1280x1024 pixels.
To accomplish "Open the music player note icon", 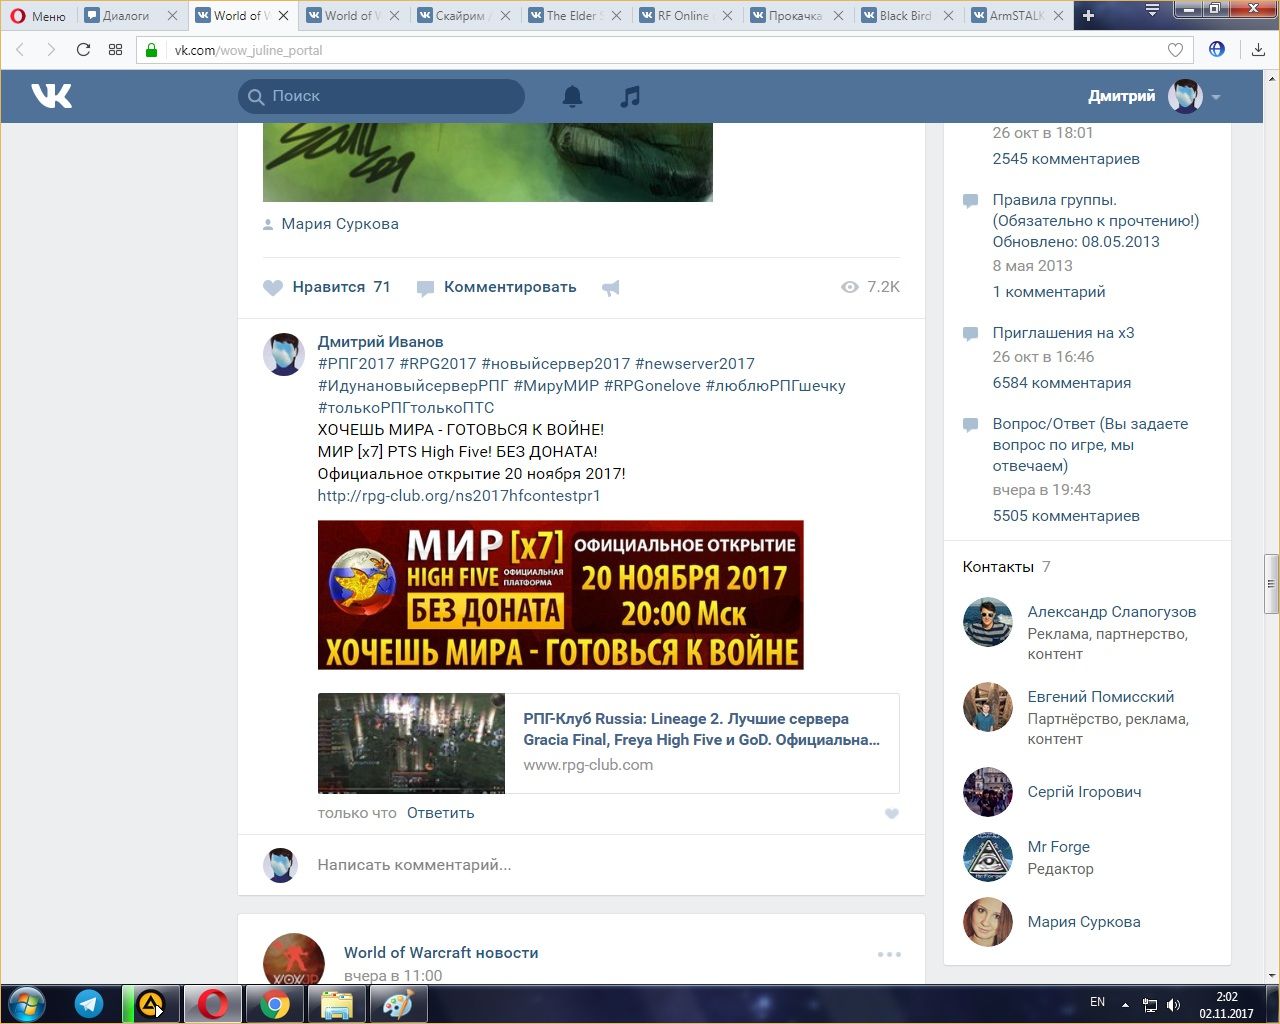I will 630,96.
